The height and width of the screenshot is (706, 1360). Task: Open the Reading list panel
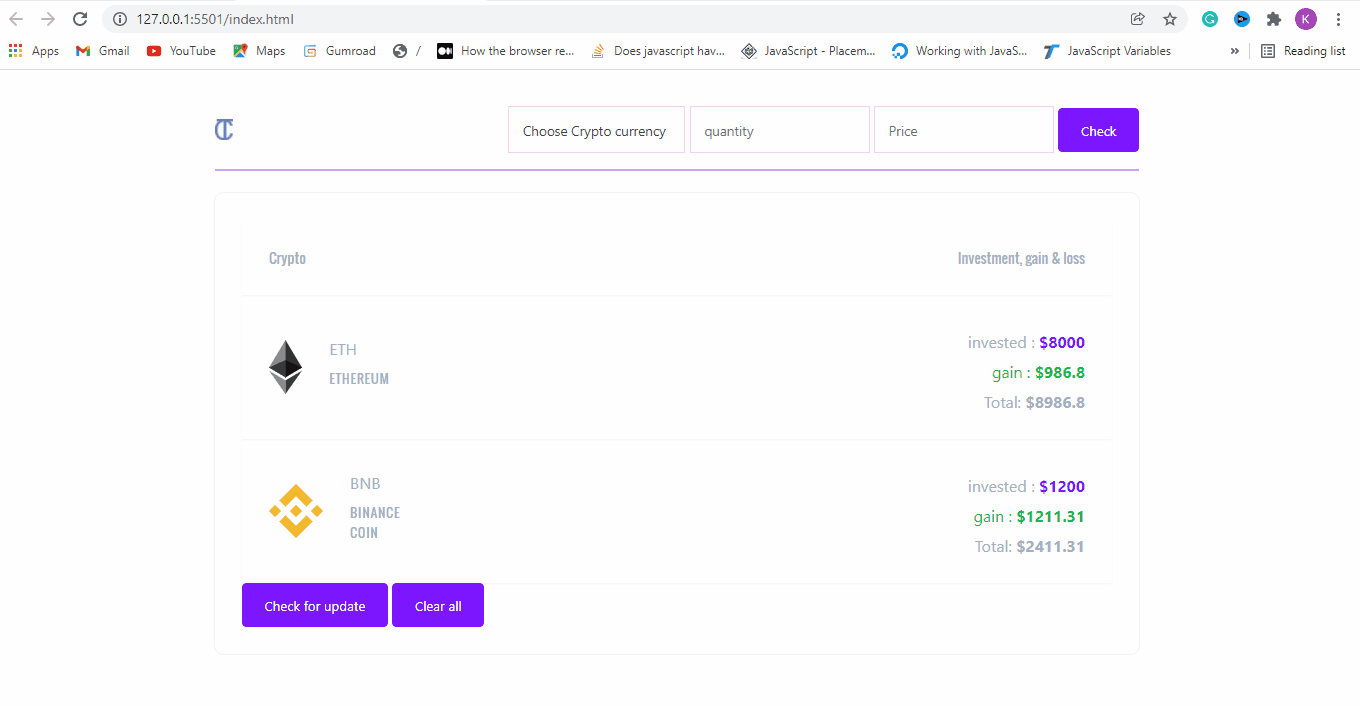1303,51
